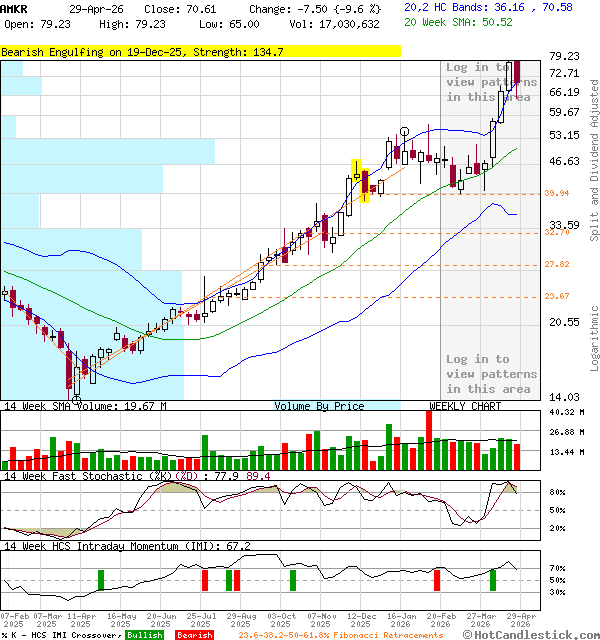Click the Volume By Price label

tap(319, 406)
